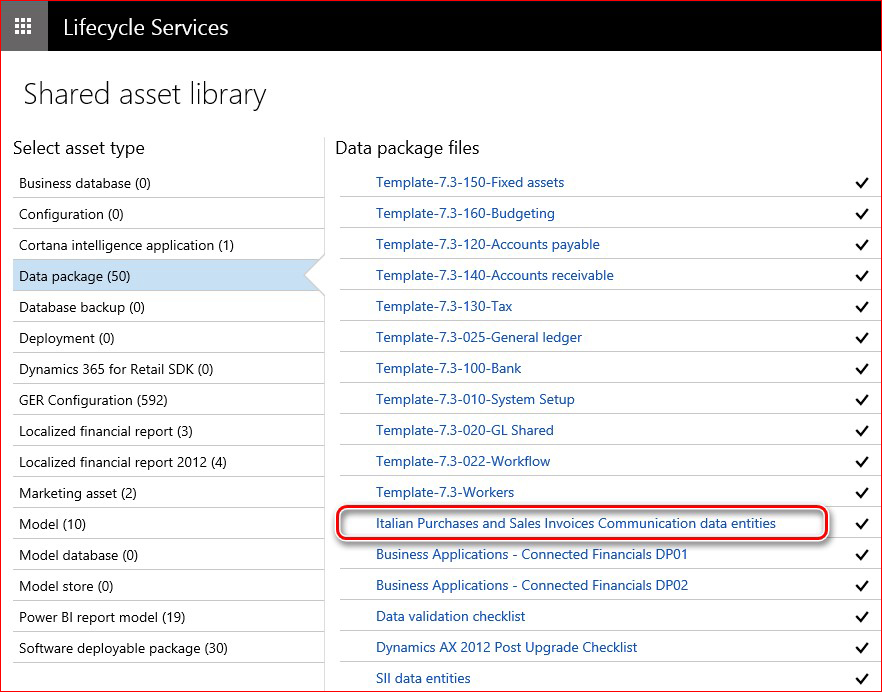Click checkmark for Italian Purchases and Sales Invoices
The height and width of the screenshot is (692, 882).
(862, 524)
